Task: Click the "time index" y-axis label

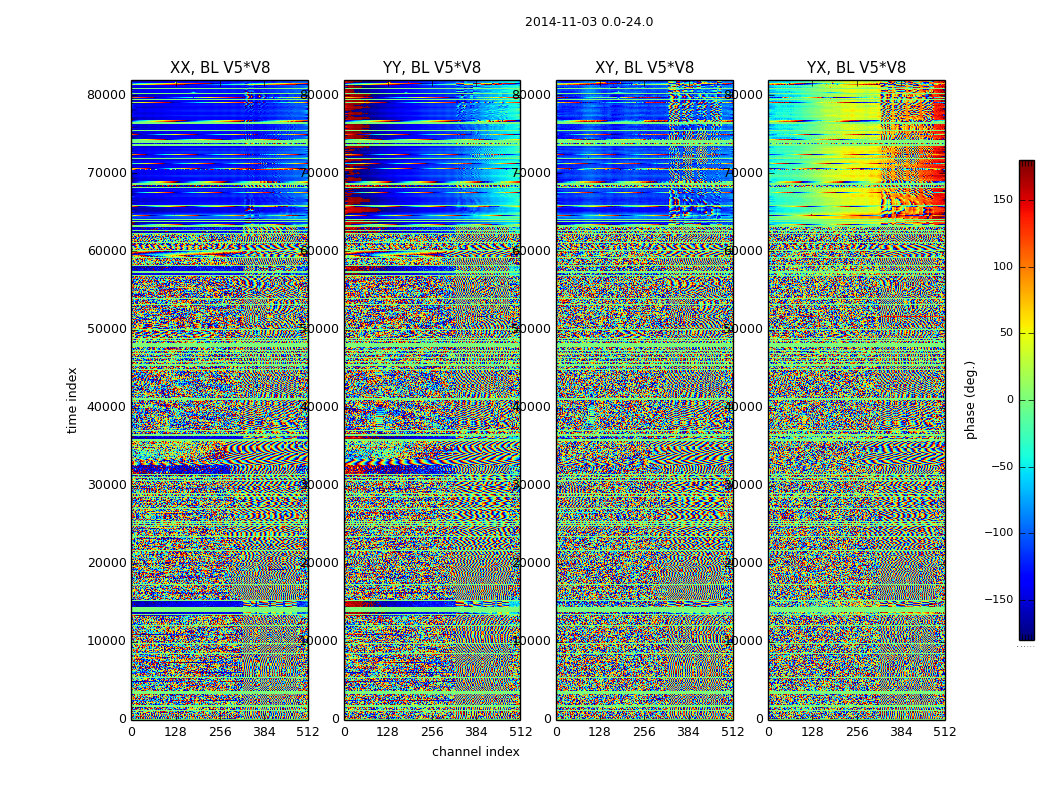Action: (x=72, y=400)
